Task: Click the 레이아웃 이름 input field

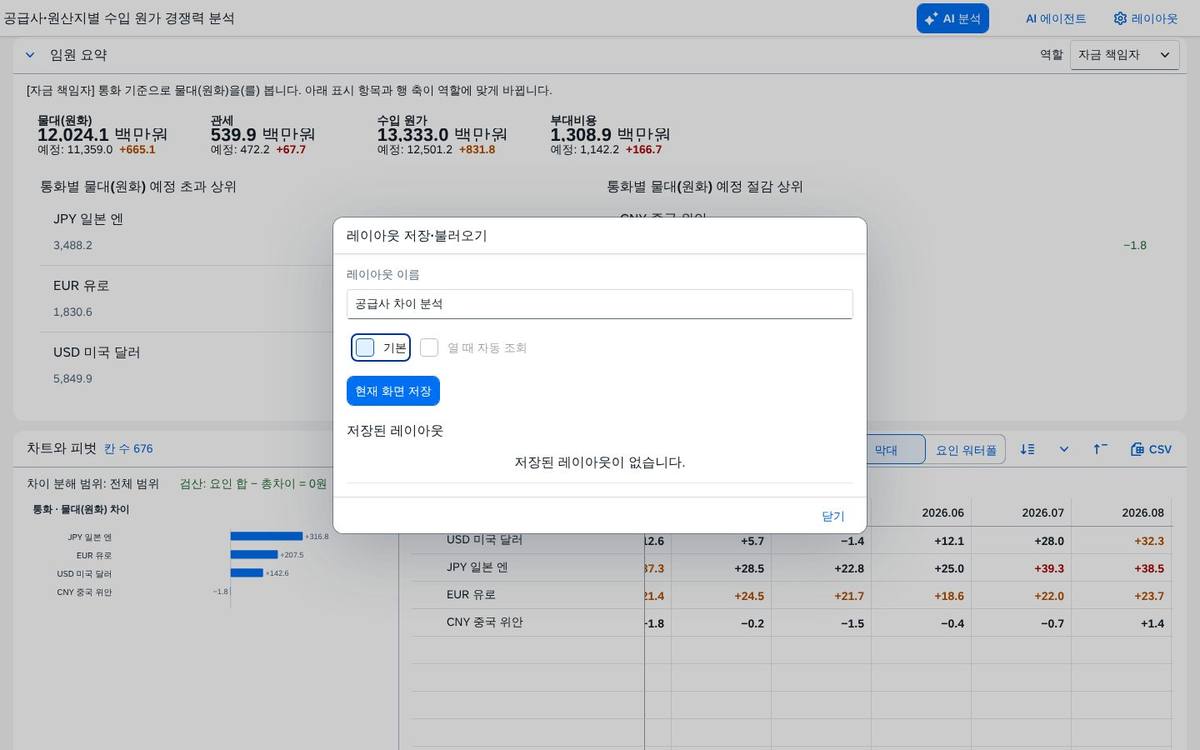Action: click(x=600, y=304)
